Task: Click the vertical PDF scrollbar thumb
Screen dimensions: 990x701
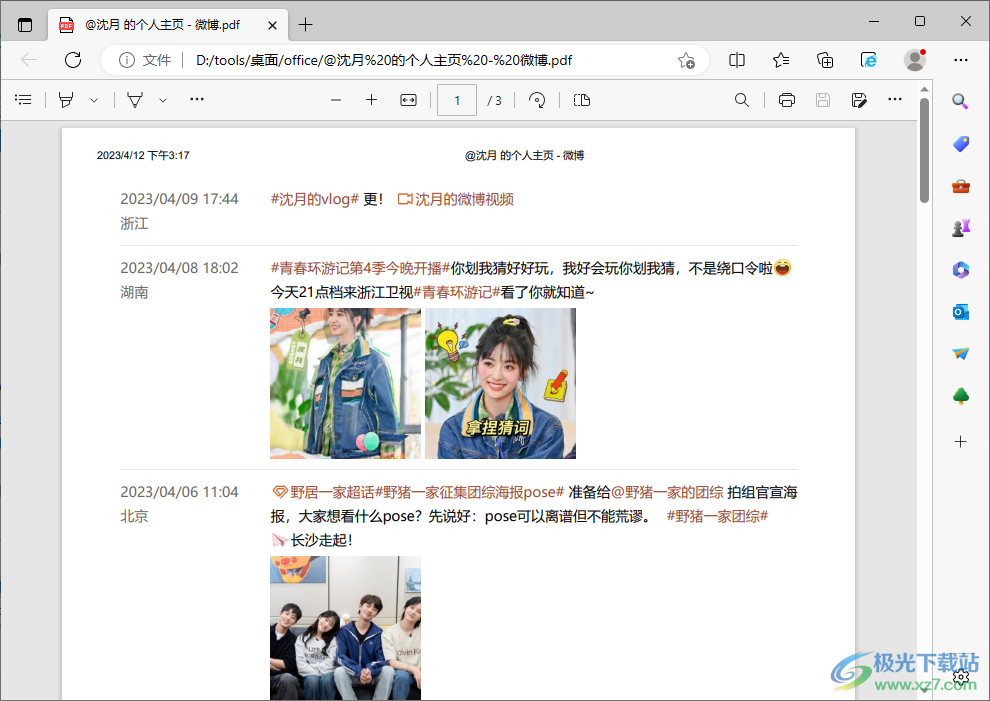Action: 924,150
